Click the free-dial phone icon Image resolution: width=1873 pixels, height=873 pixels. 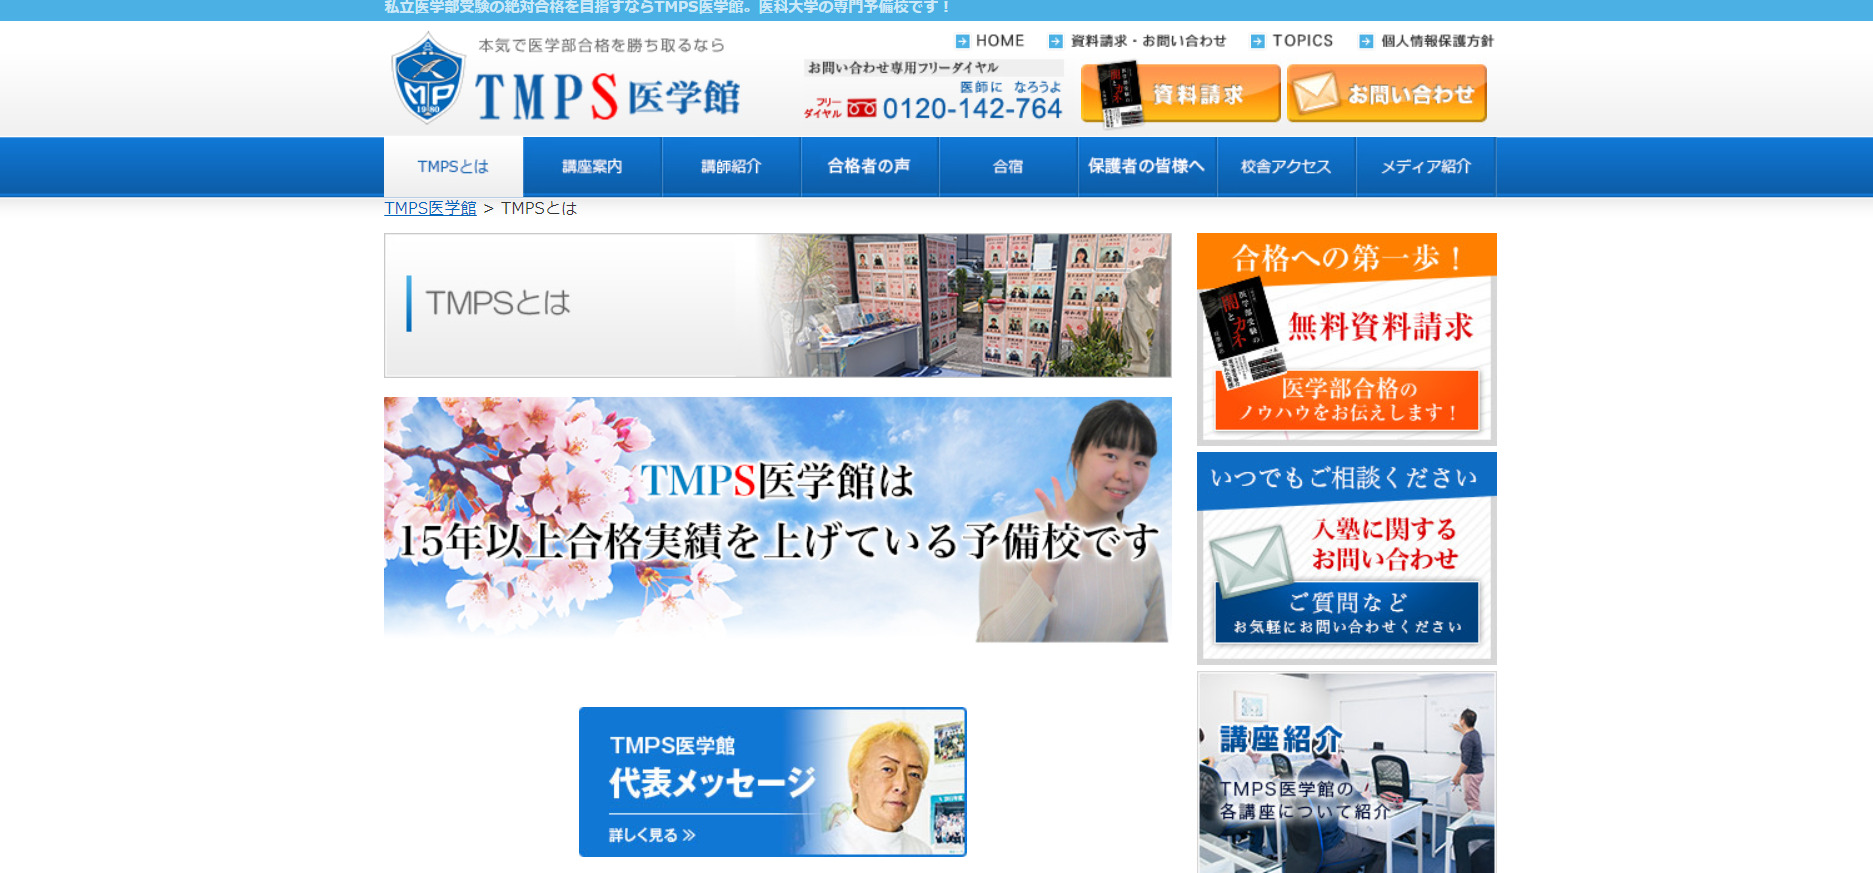coord(862,108)
